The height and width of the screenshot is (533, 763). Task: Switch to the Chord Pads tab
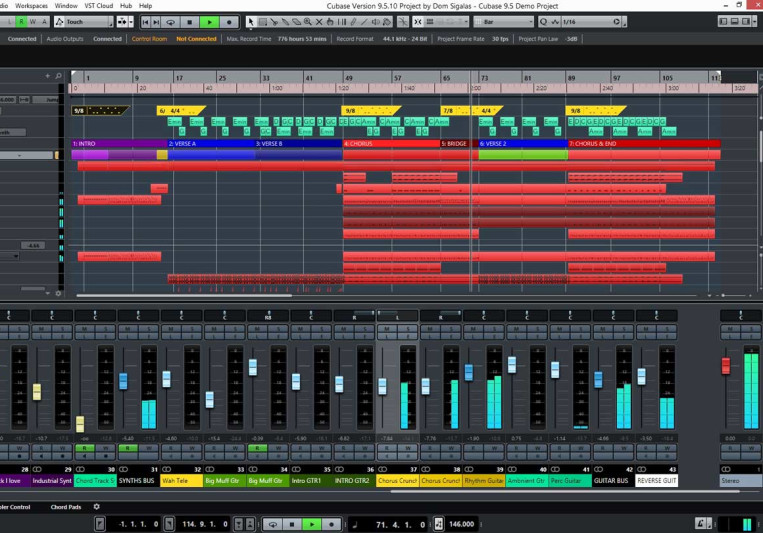(66, 507)
